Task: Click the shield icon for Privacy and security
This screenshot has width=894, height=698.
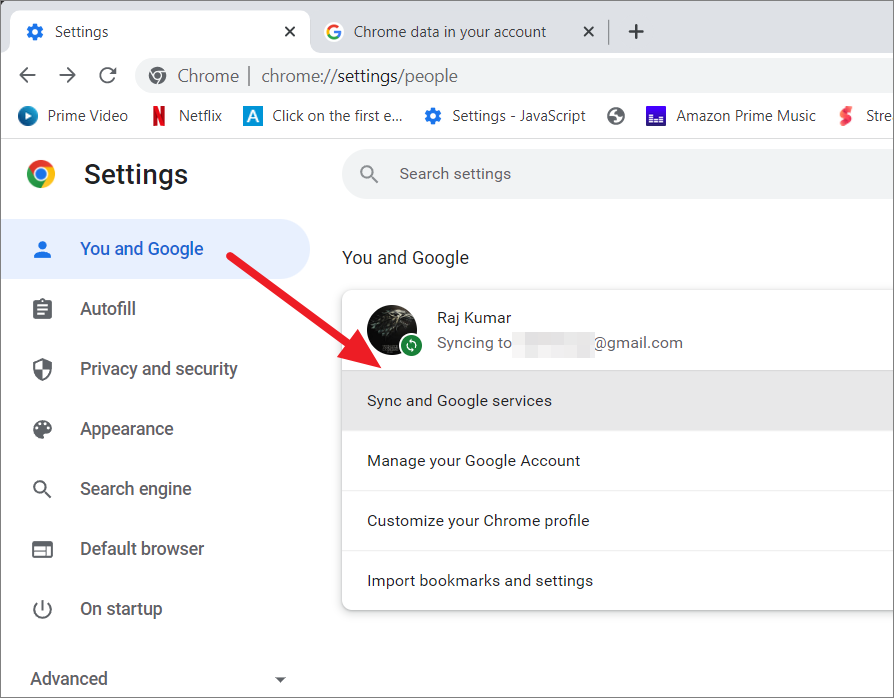Action: pos(42,369)
